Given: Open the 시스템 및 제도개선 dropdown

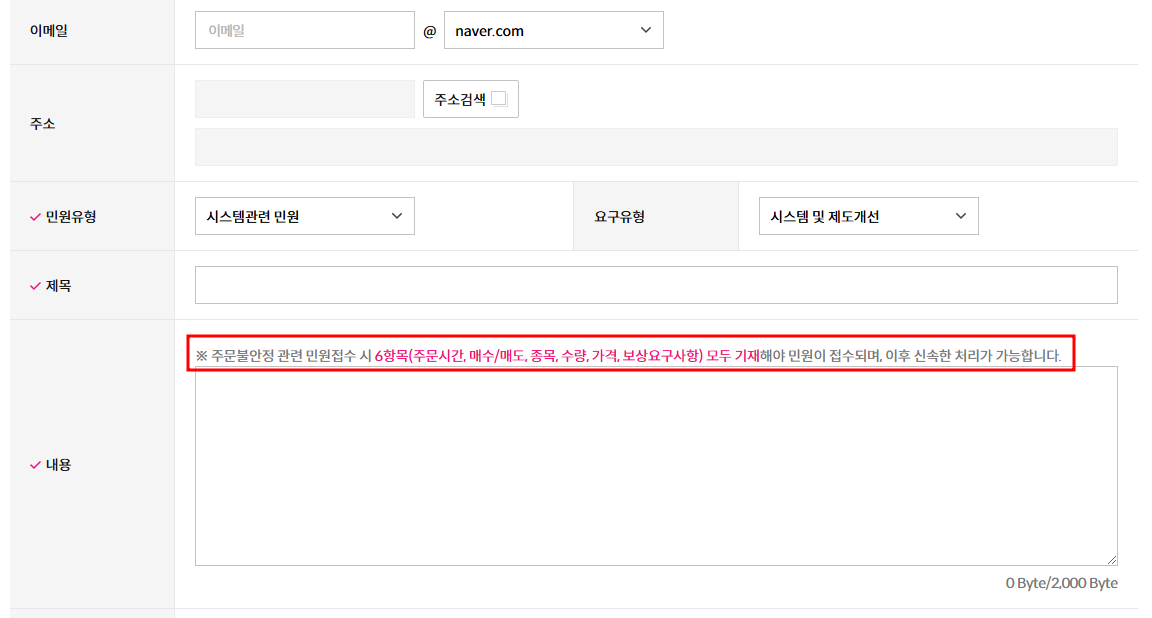Looking at the screenshot, I should click(x=868, y=216).
